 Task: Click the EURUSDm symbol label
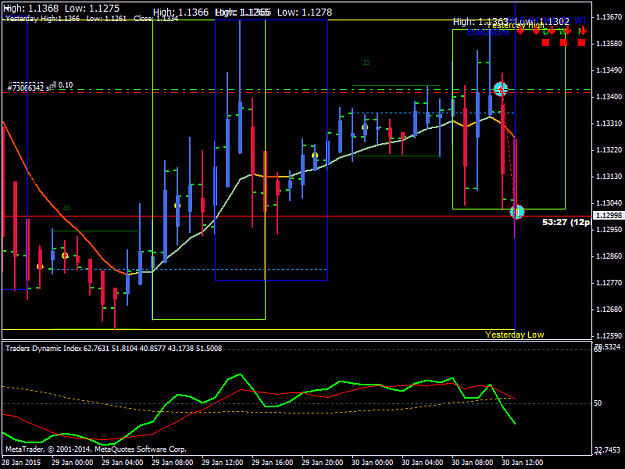pos(488,33)
